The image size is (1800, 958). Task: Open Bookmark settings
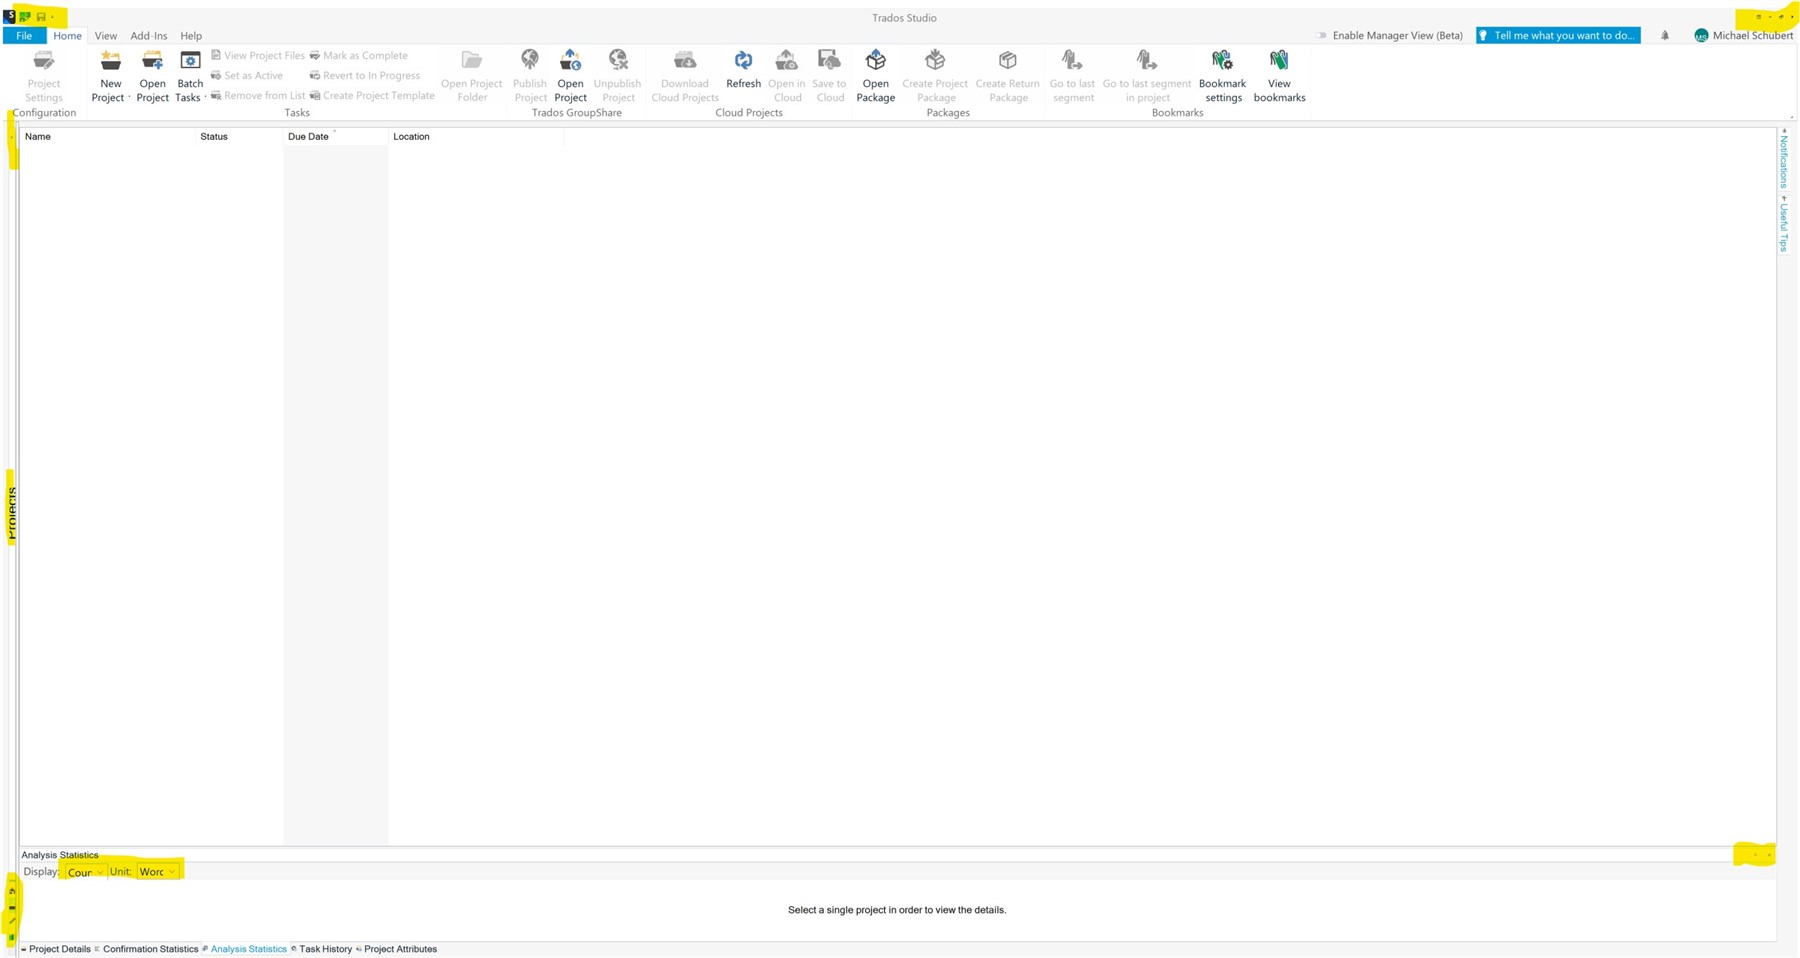point(1222,75)
